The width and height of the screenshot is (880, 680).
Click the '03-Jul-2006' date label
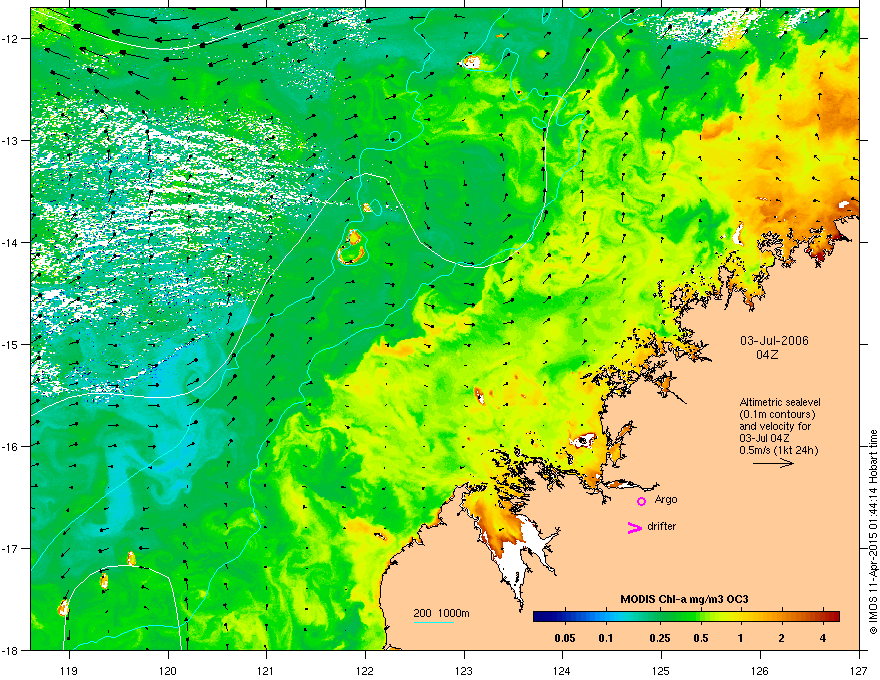(774, 341)
